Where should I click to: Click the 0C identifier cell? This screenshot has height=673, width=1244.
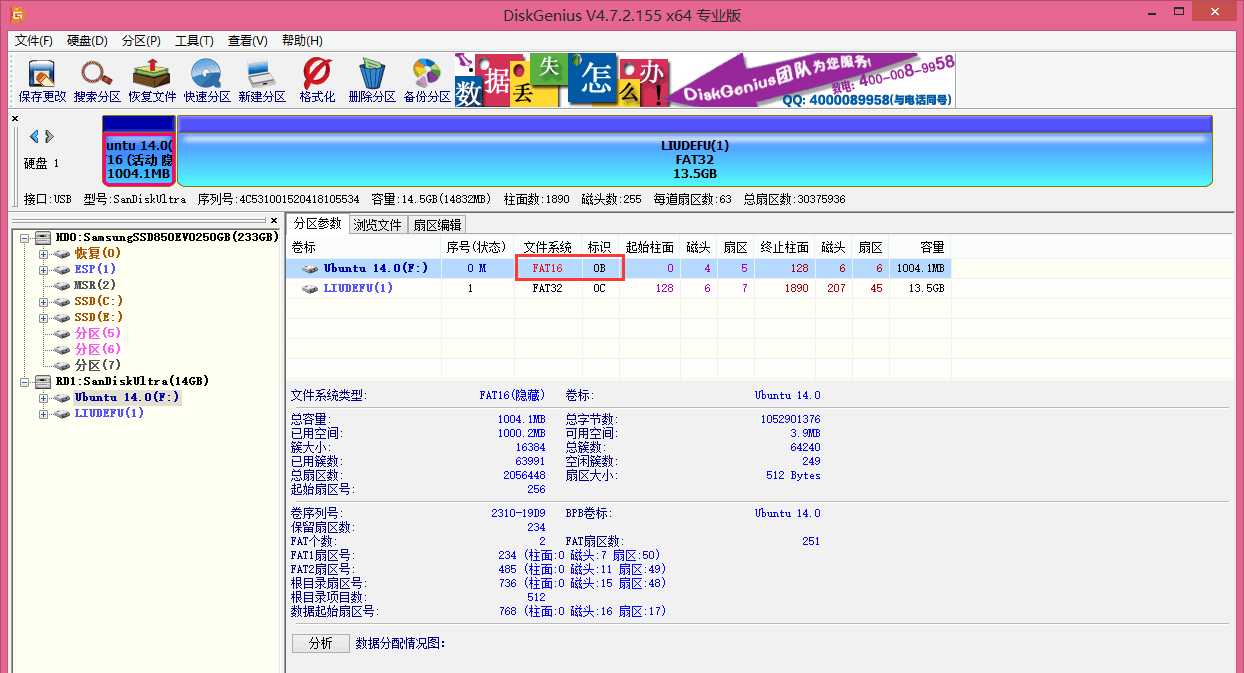[600, 288]
